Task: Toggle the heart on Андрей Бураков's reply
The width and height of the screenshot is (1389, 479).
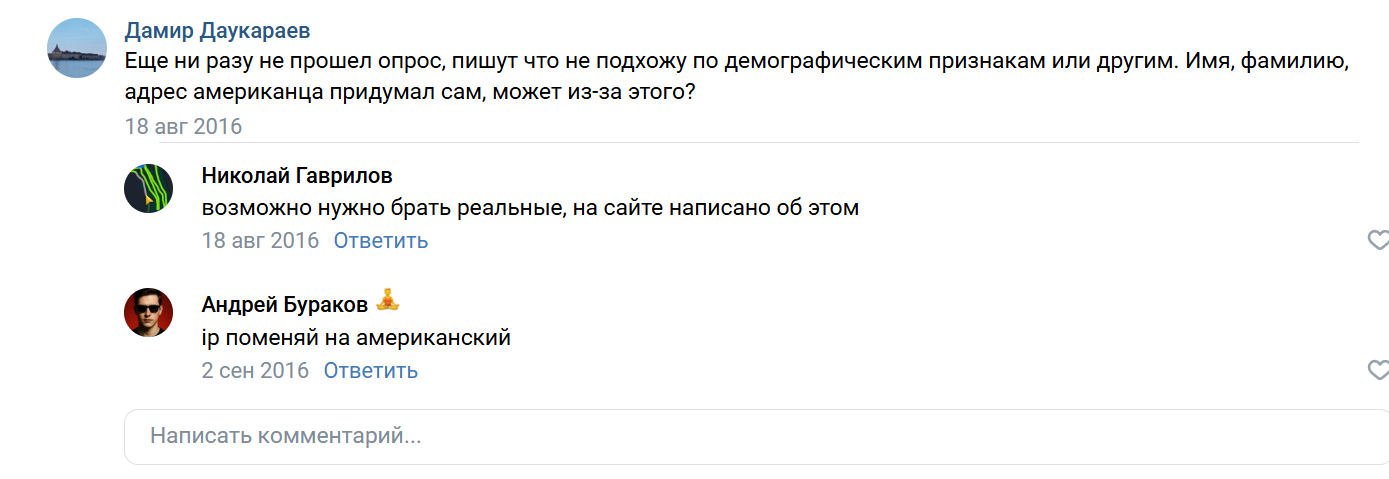Action: pos(1377,370)
